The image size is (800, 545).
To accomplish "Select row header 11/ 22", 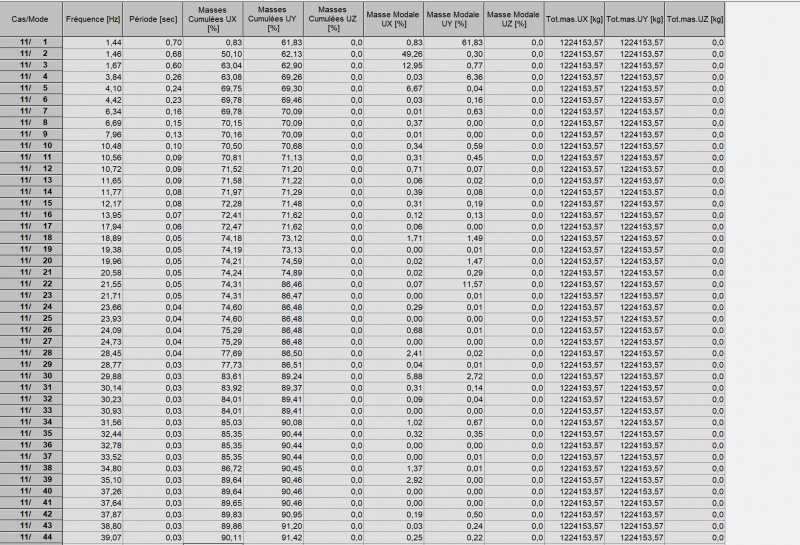I will point(31,284).
